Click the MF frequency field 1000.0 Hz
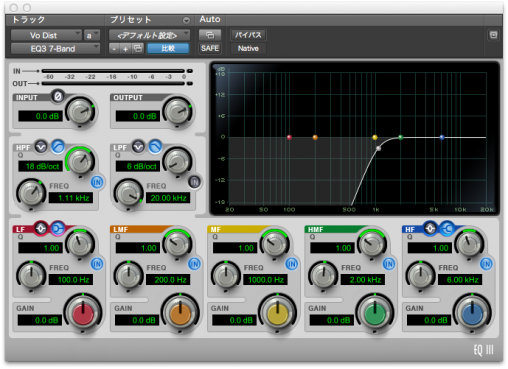This screenshot has width=508, height=369. pyautogui.click(x=266, y=280)
